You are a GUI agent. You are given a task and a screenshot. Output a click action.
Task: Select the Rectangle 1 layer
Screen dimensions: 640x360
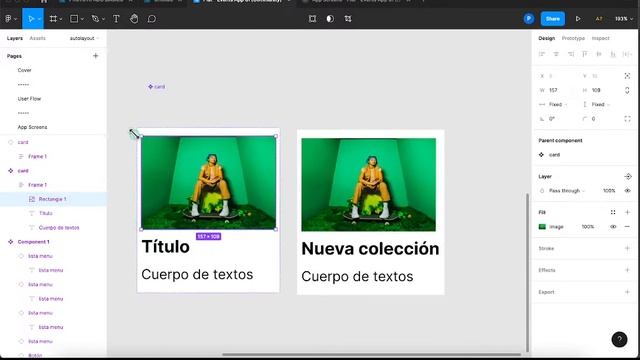tap(53, 199)
